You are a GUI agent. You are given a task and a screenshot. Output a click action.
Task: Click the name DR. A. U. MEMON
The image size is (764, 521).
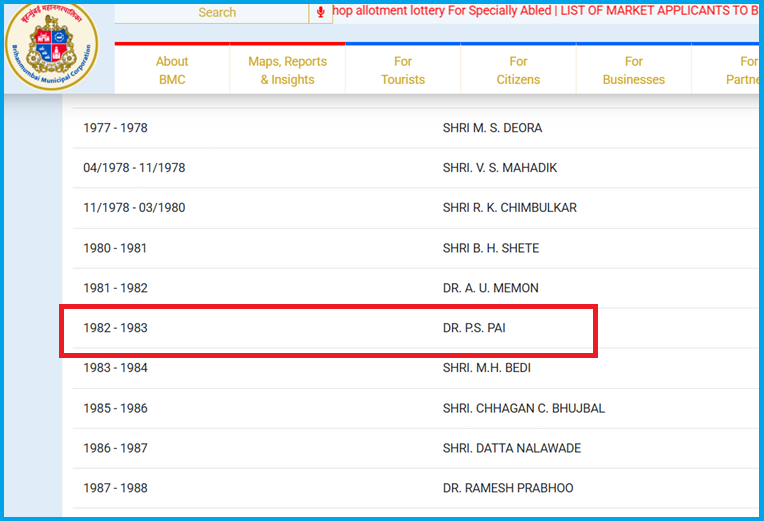[x=490, y=288]
